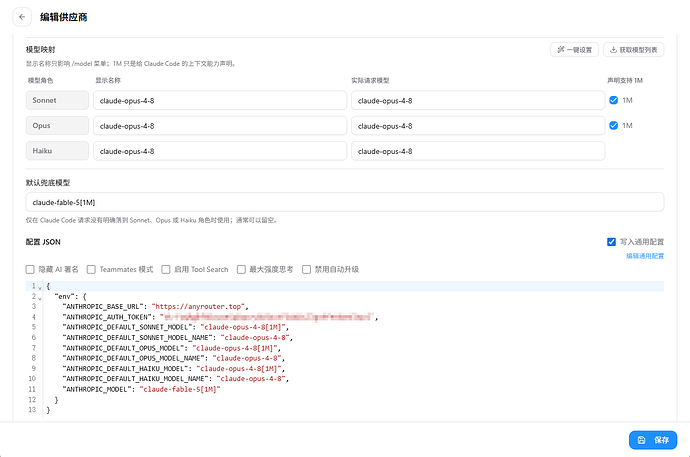Click the ANTHROPIC_BASE_URL value in JSON
The width and height of the screenshot is (690, 457).
click(x=198, y=307)
